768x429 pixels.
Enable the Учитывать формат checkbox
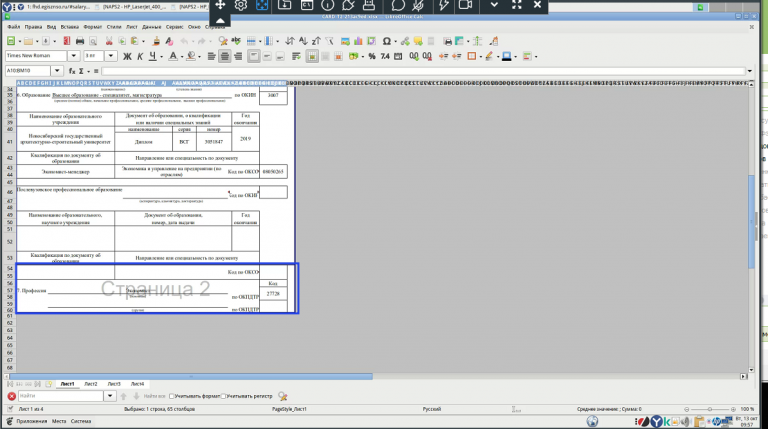click(x=172, y=396)
